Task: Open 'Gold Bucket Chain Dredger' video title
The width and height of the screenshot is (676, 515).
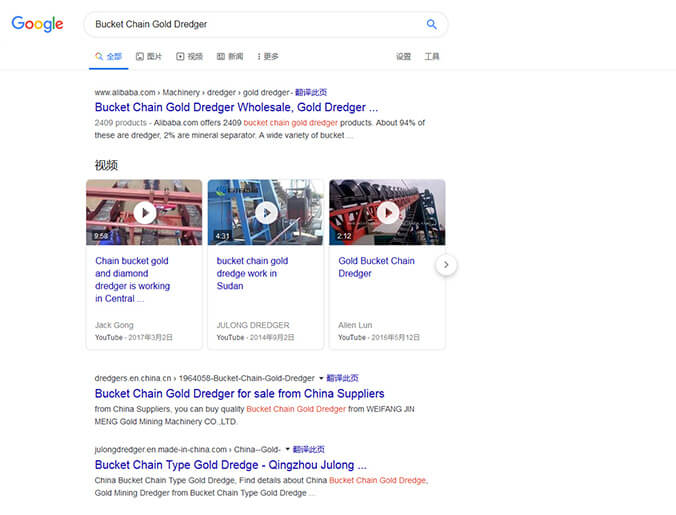Action: tap(376, 267)
